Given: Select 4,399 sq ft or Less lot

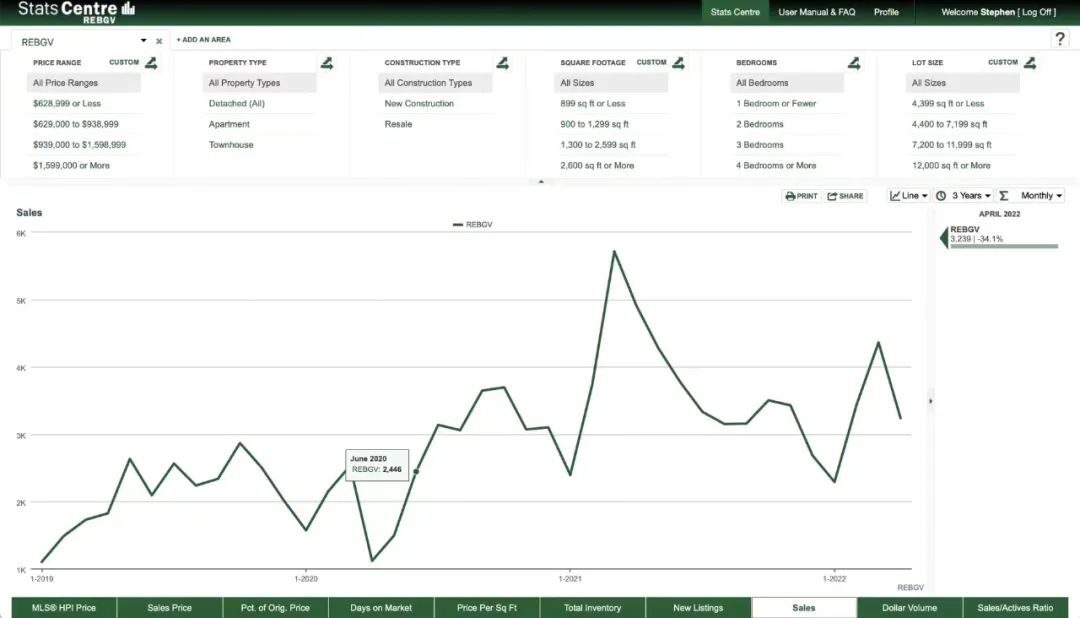Looking at the screenshot, I should coord(948,103).
